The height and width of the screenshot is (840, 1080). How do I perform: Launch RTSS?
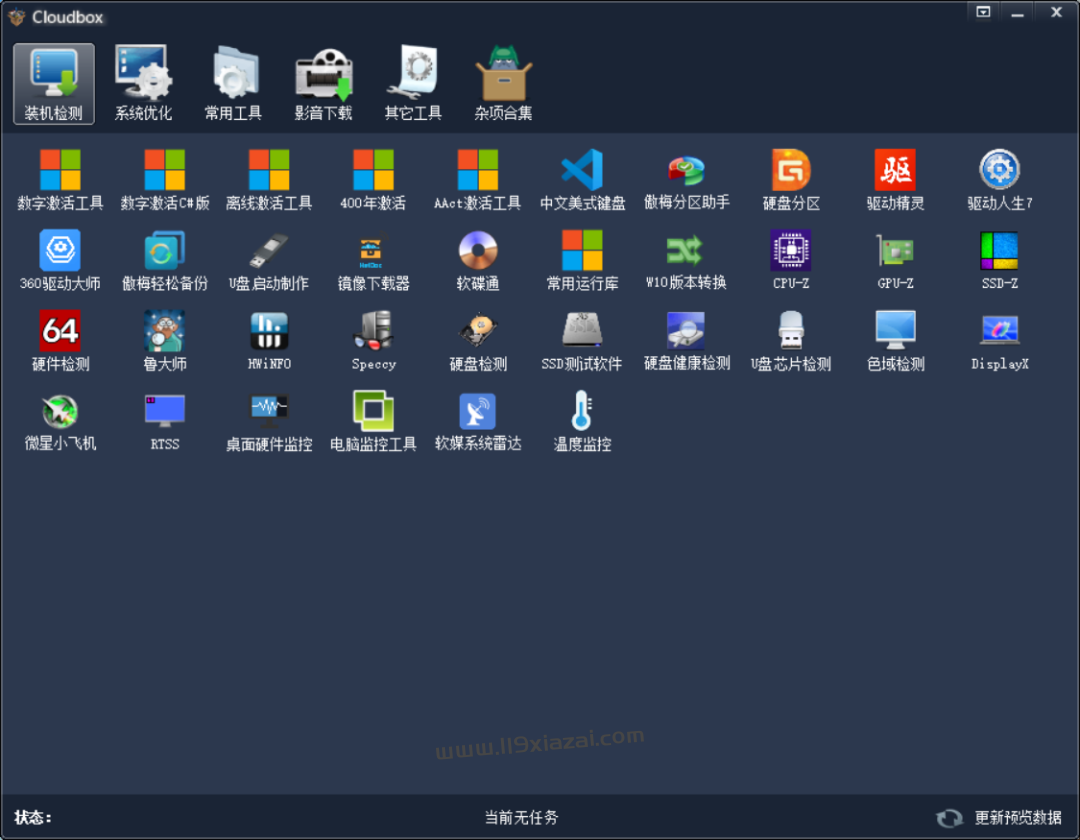point(165,421)
